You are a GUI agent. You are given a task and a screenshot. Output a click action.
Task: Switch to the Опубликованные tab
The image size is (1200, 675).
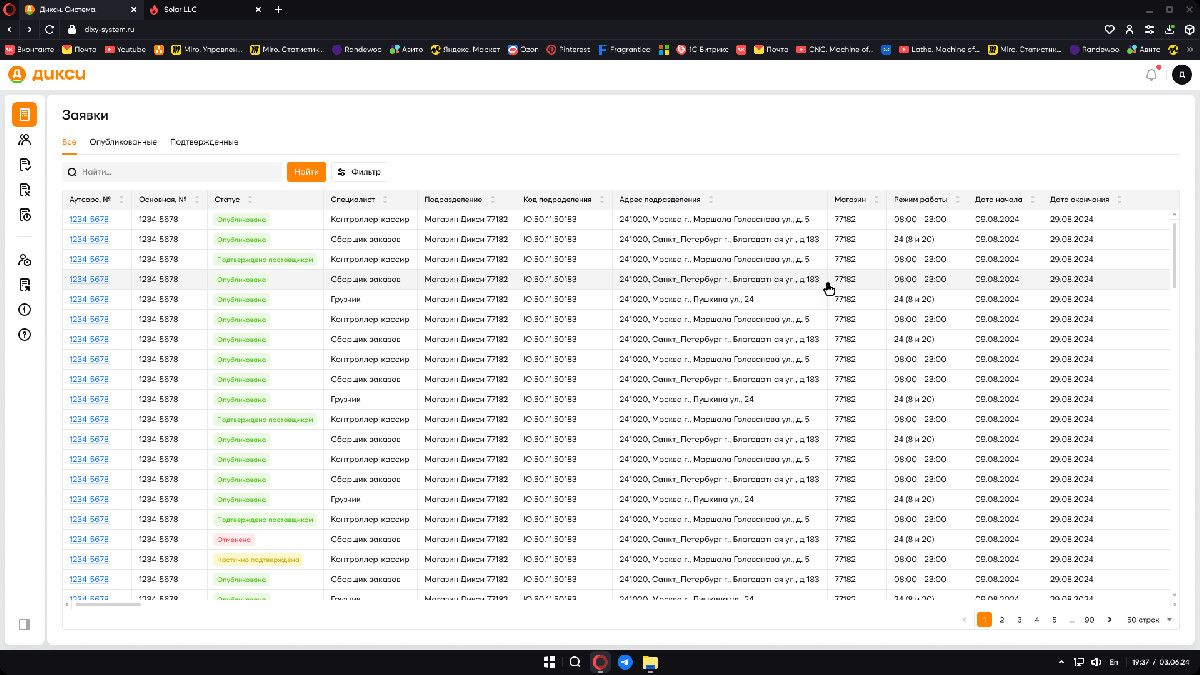point(123,142)
